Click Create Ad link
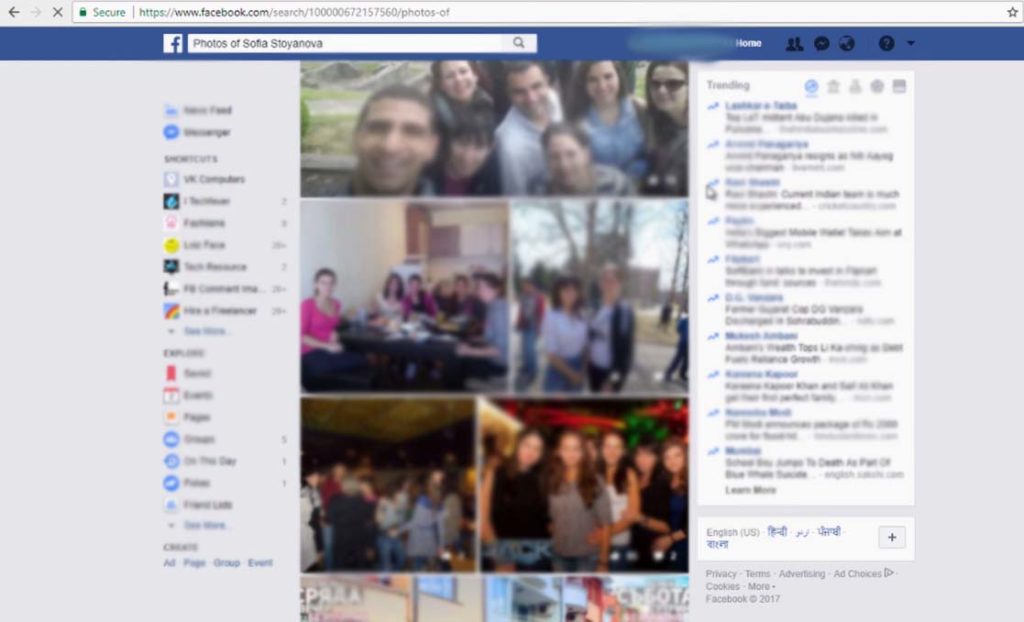 pos(169,563)
